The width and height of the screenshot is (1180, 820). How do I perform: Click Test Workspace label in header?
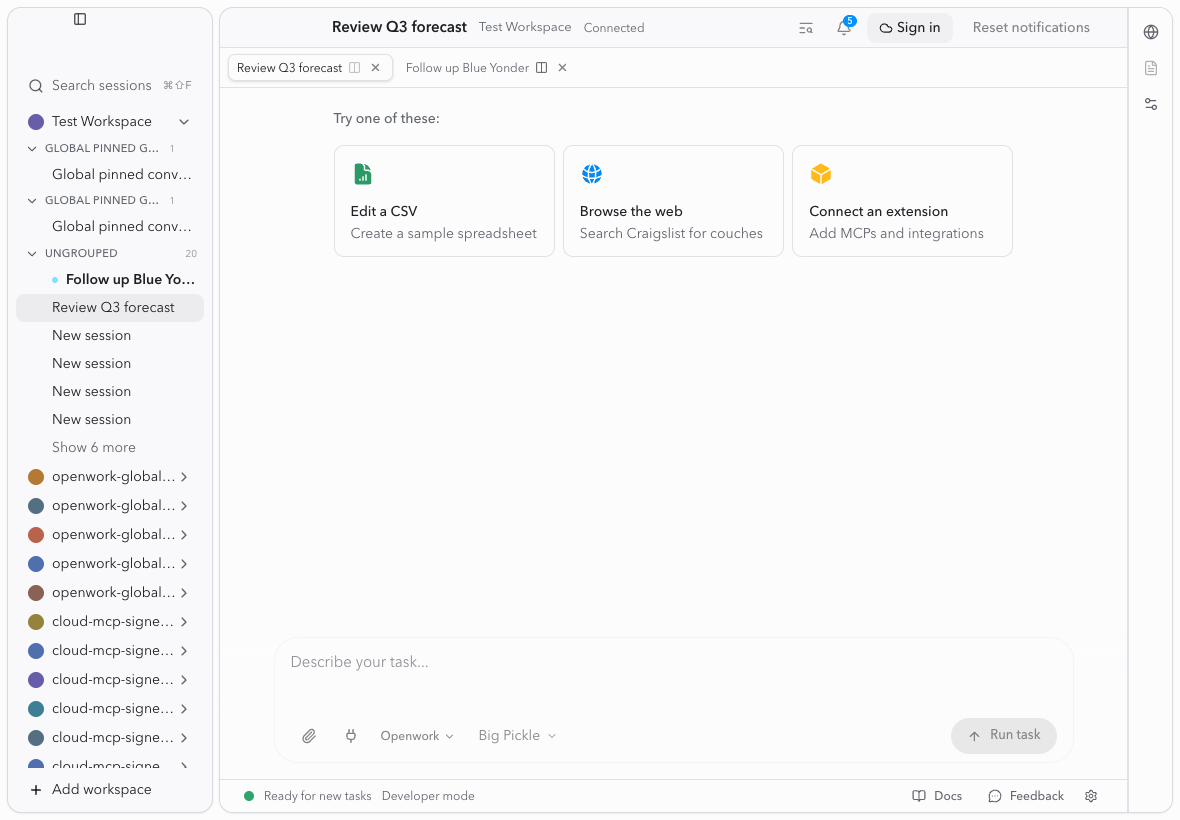coord(525,27)
